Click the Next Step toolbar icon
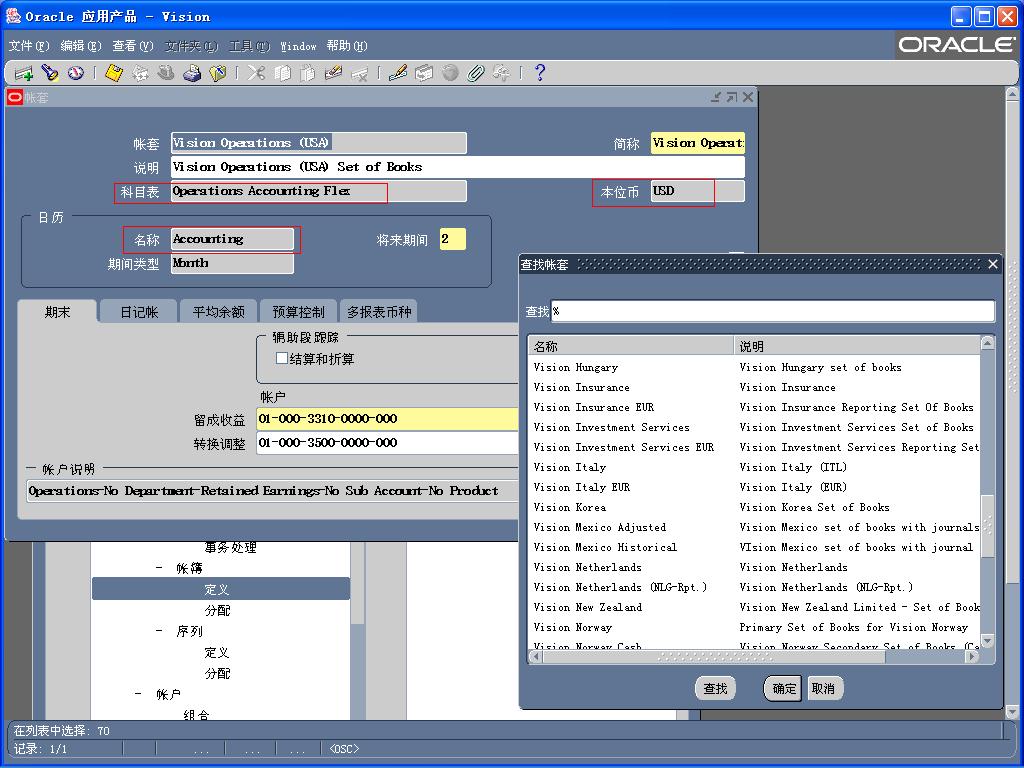 tap(140, 73)
